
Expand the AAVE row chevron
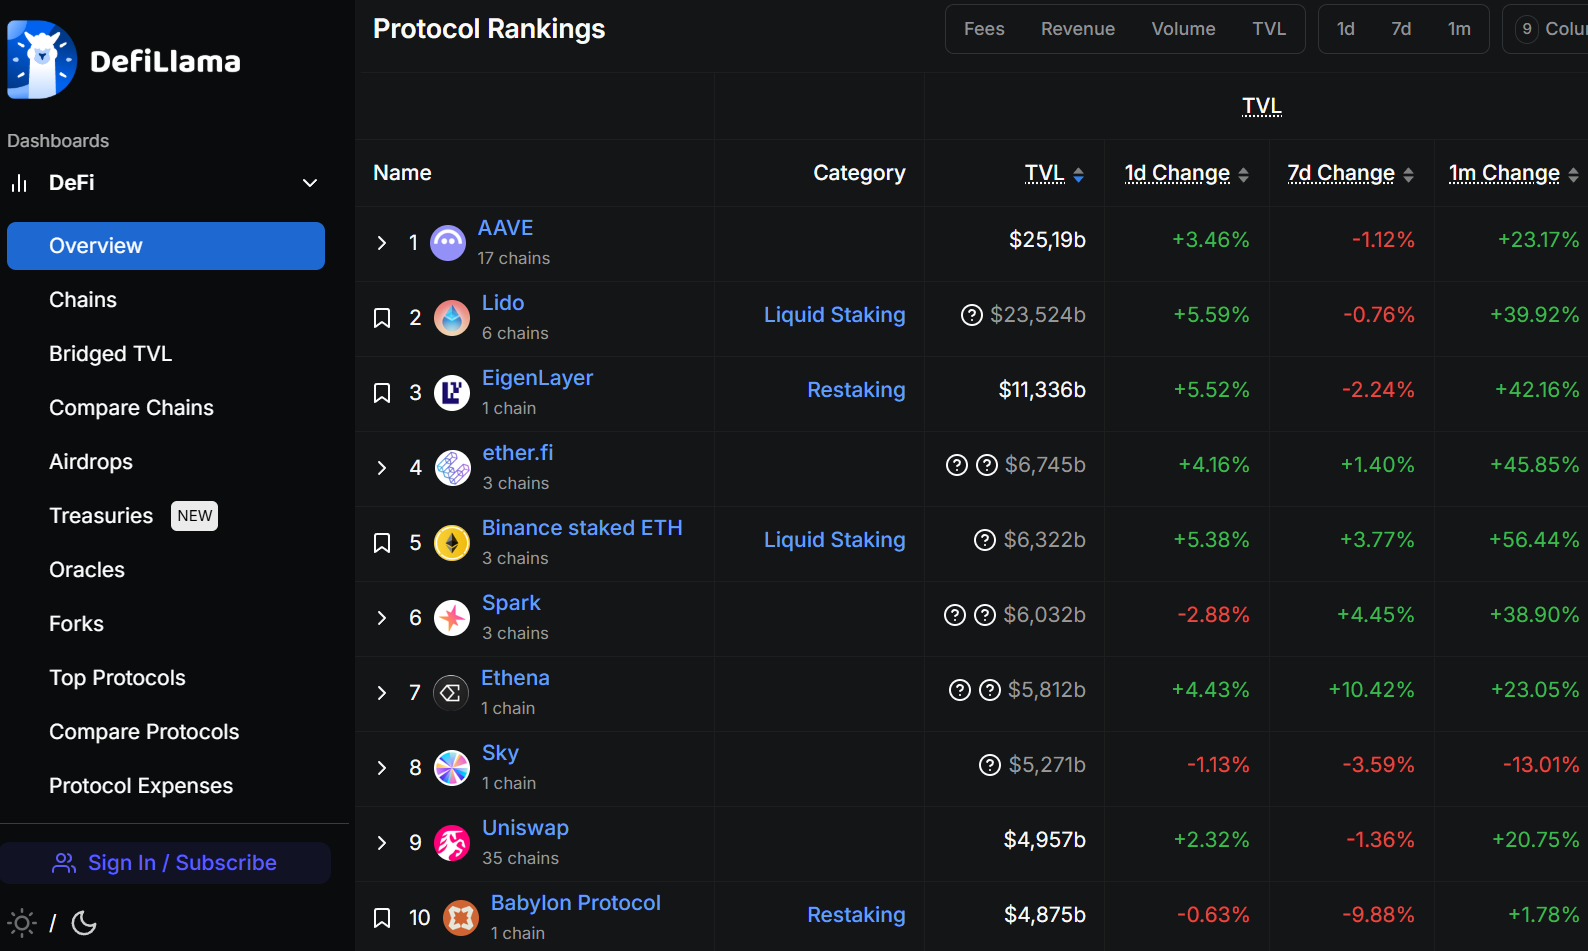pos(382,243)
